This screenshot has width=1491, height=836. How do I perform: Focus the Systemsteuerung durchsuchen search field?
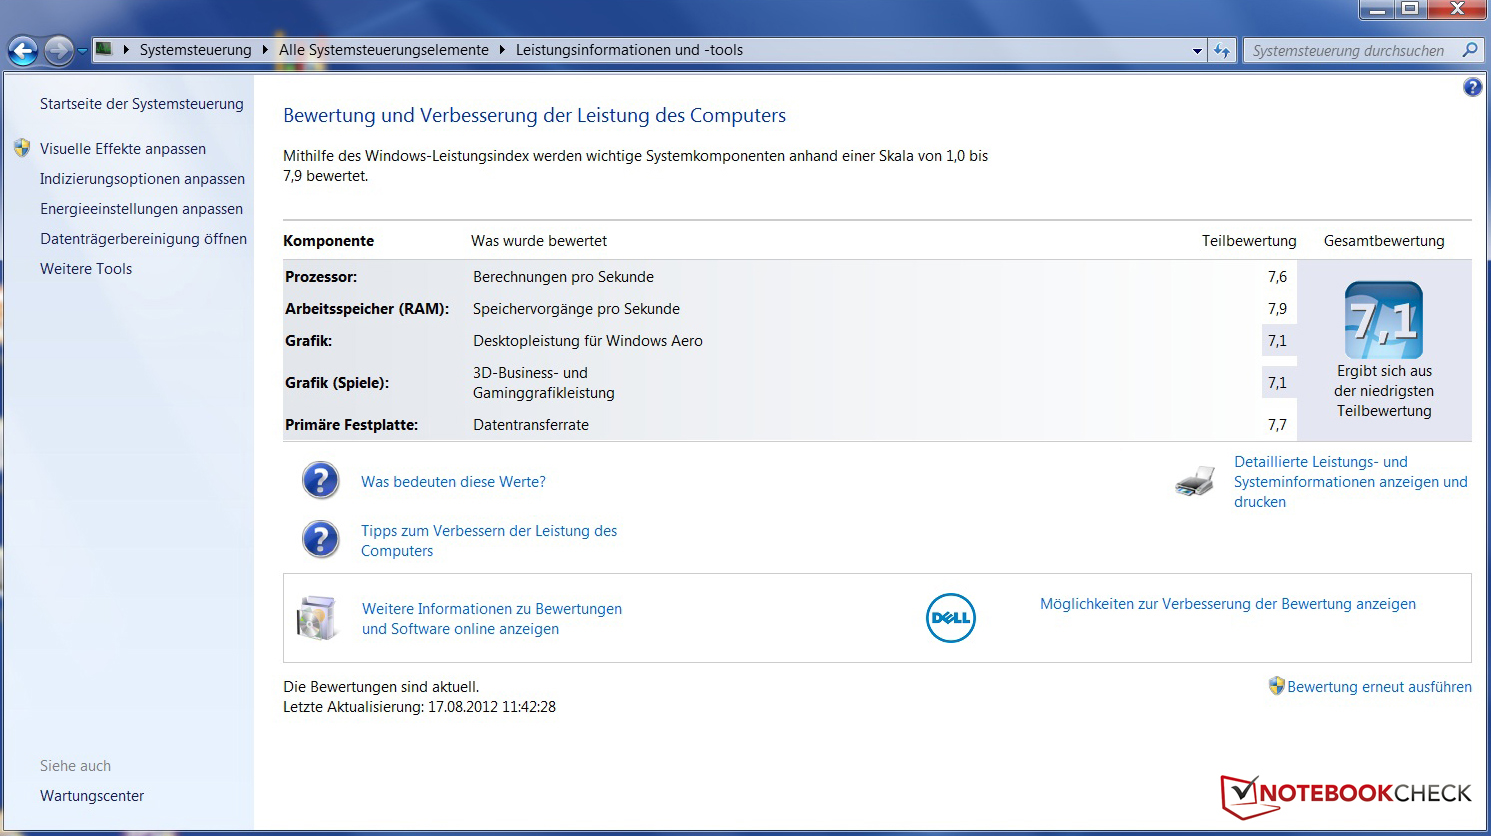pos(1349,50)
